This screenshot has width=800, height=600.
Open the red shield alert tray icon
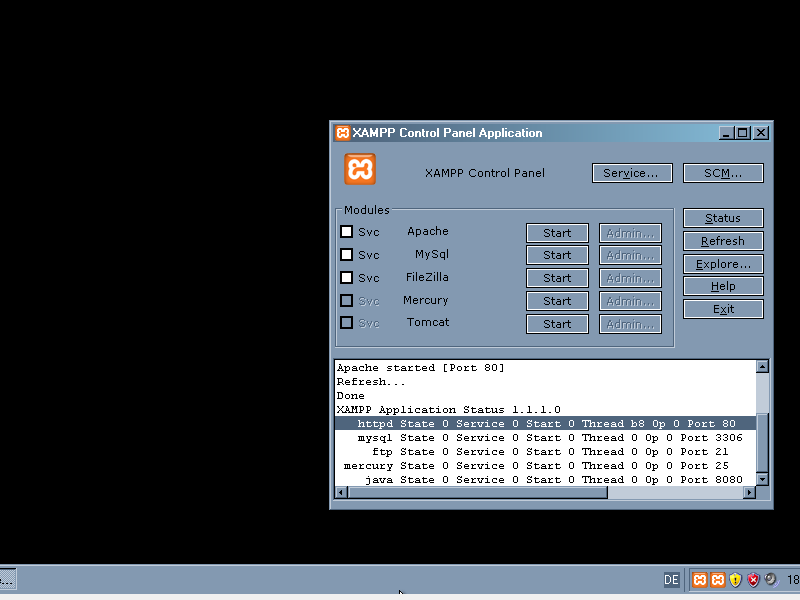(753, 580)
